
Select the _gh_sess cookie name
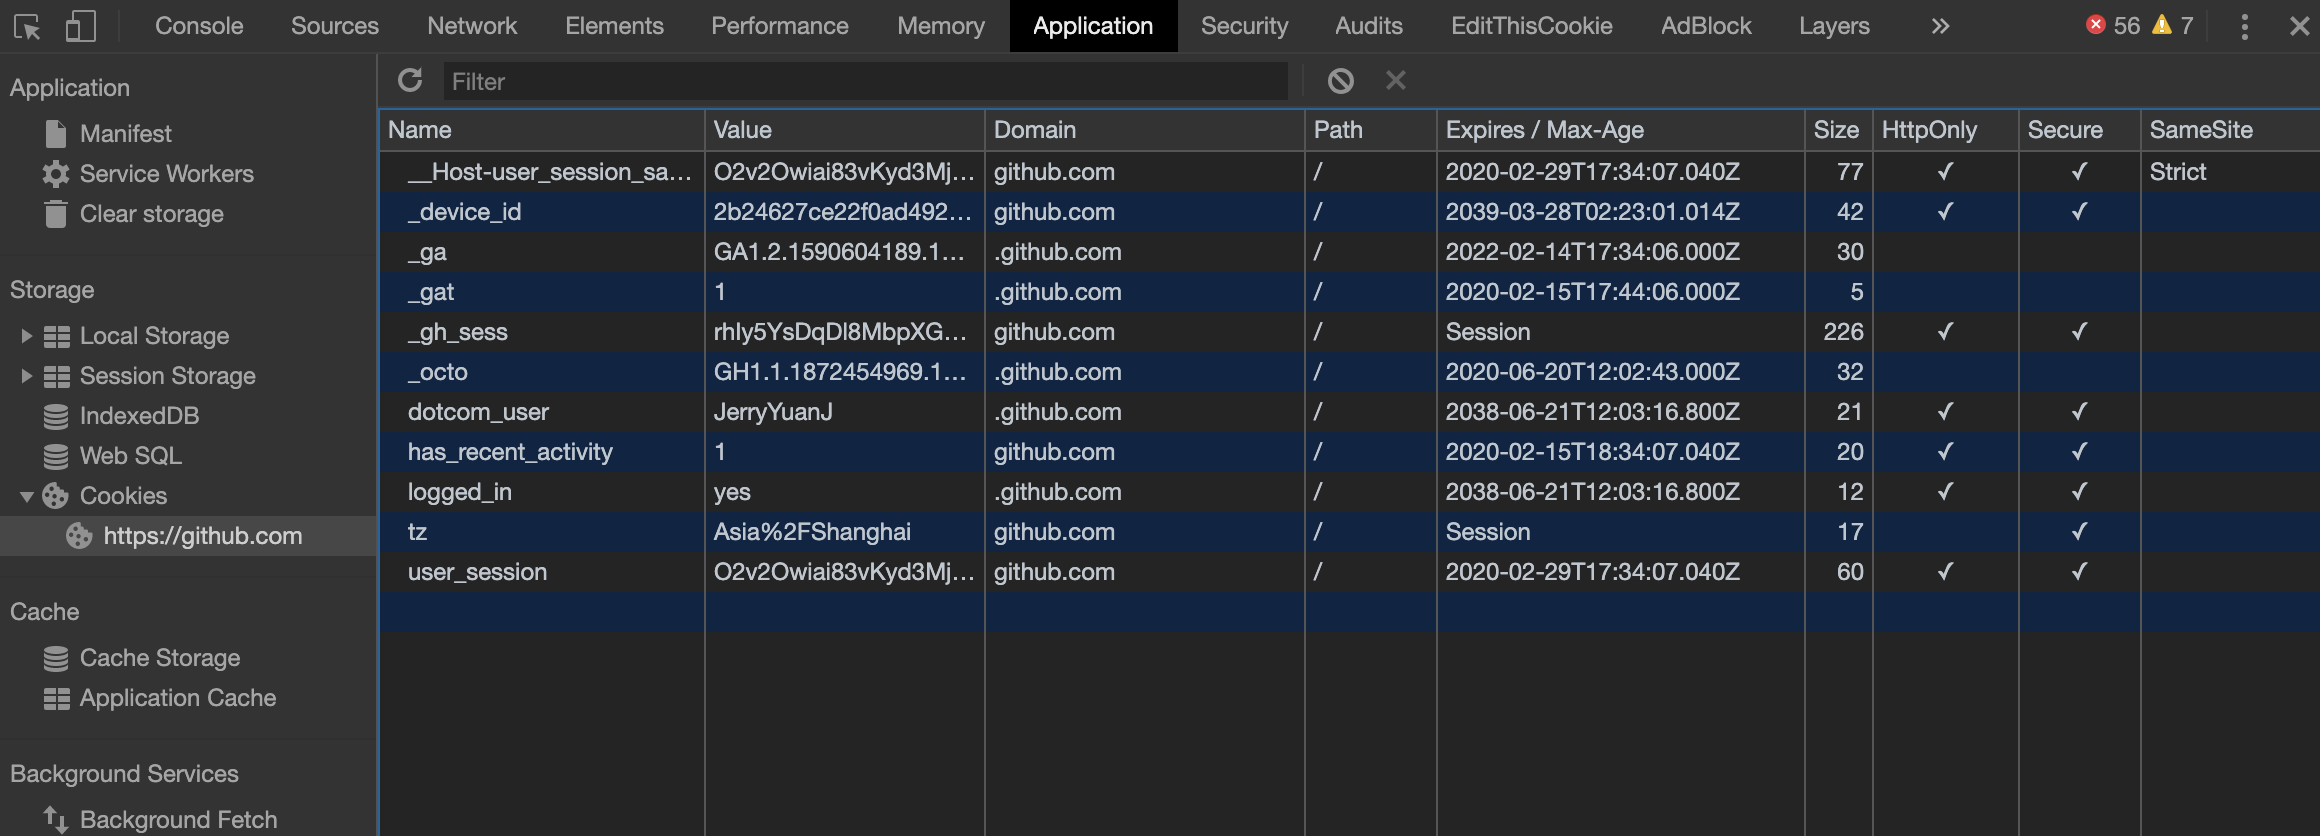coord(458,332)
